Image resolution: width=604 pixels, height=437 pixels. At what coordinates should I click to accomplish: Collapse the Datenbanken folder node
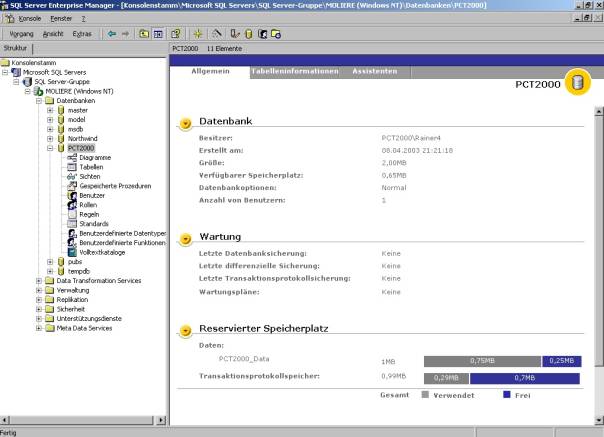pos(39,101)
